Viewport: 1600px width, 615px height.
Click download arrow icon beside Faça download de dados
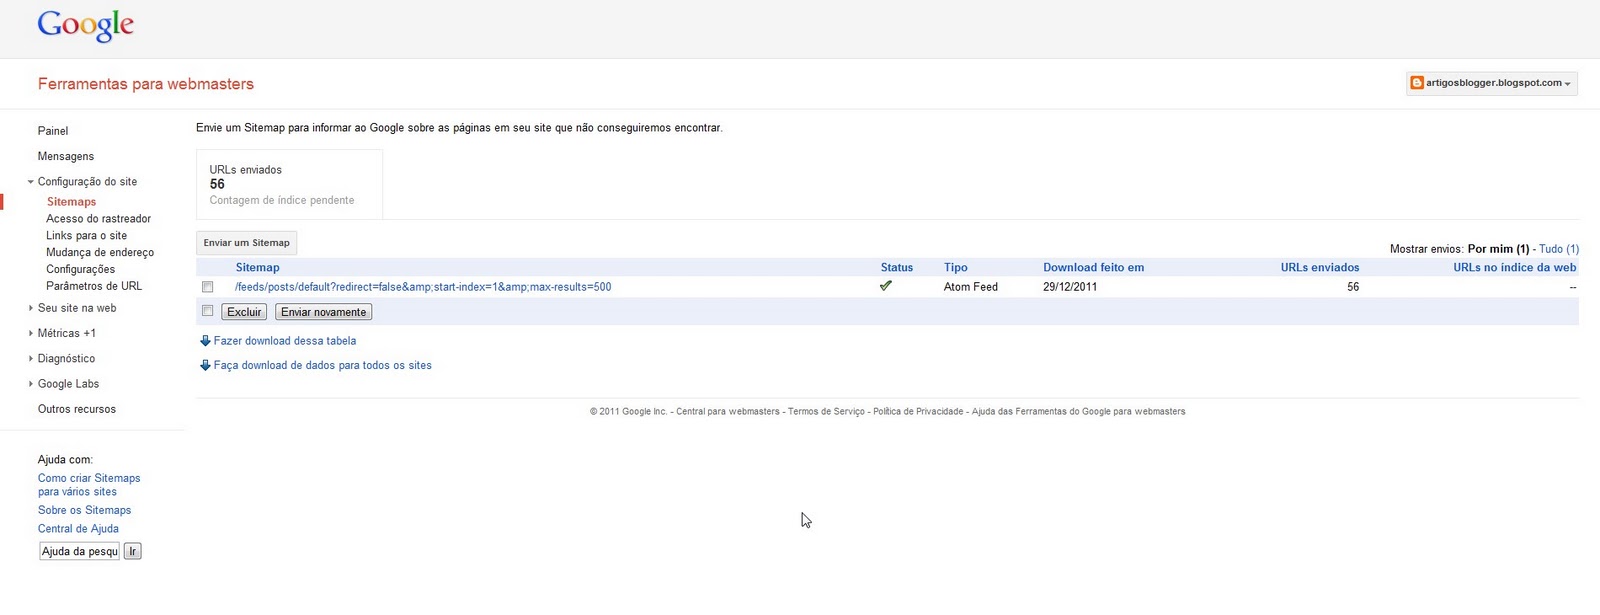coord(205,366)
